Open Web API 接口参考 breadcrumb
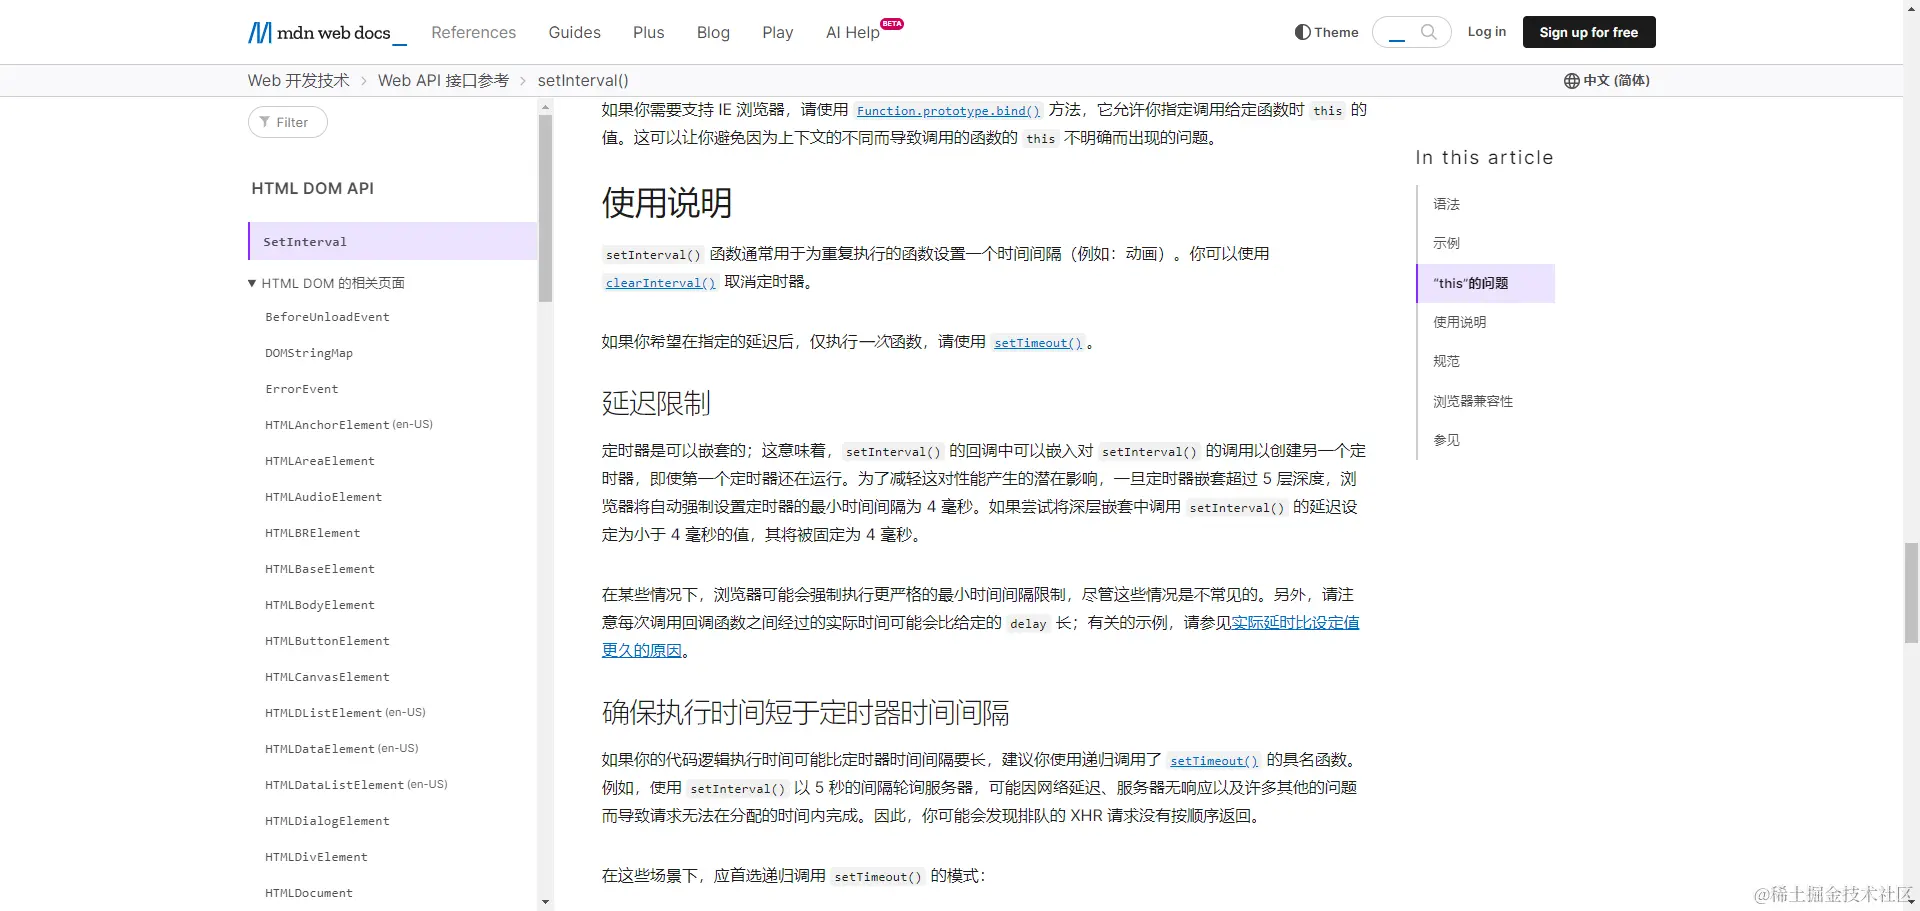The height and width of the screenshot is (911, 1920). tap(443, 81)
